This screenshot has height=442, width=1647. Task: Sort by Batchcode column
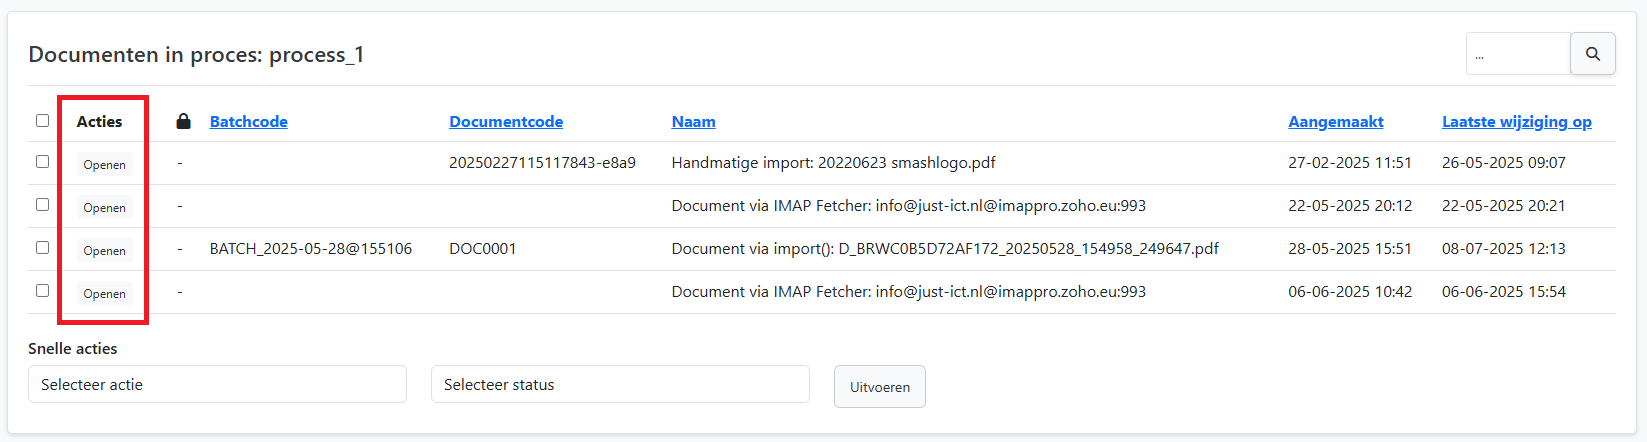coord(248,121)
